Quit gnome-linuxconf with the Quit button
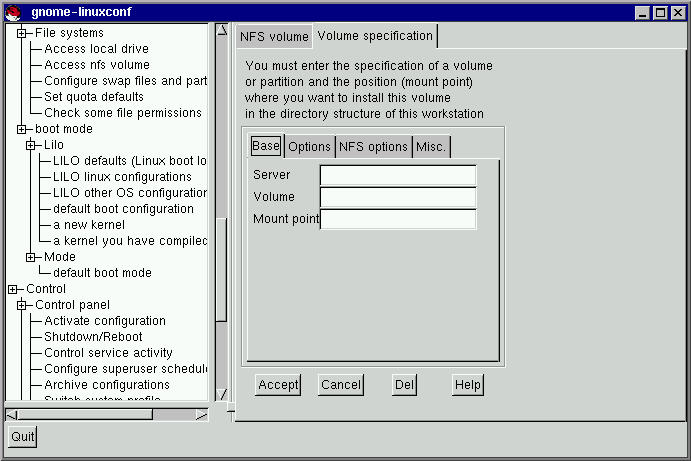The image size is (691, 461). pyautogui.click(x=22, y=437)
